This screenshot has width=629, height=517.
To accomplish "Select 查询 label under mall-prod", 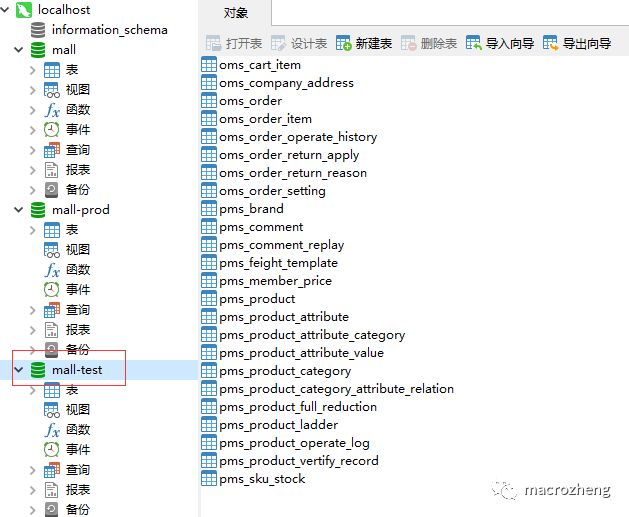I will click(78, 310).
